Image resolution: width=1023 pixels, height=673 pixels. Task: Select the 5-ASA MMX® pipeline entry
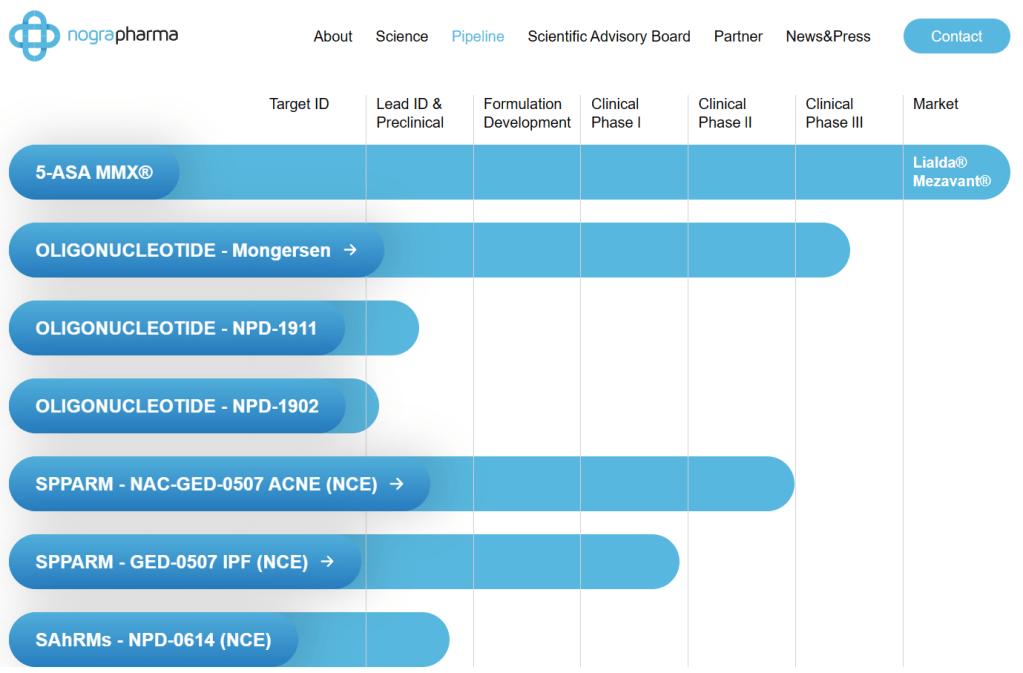pos(94,172)
